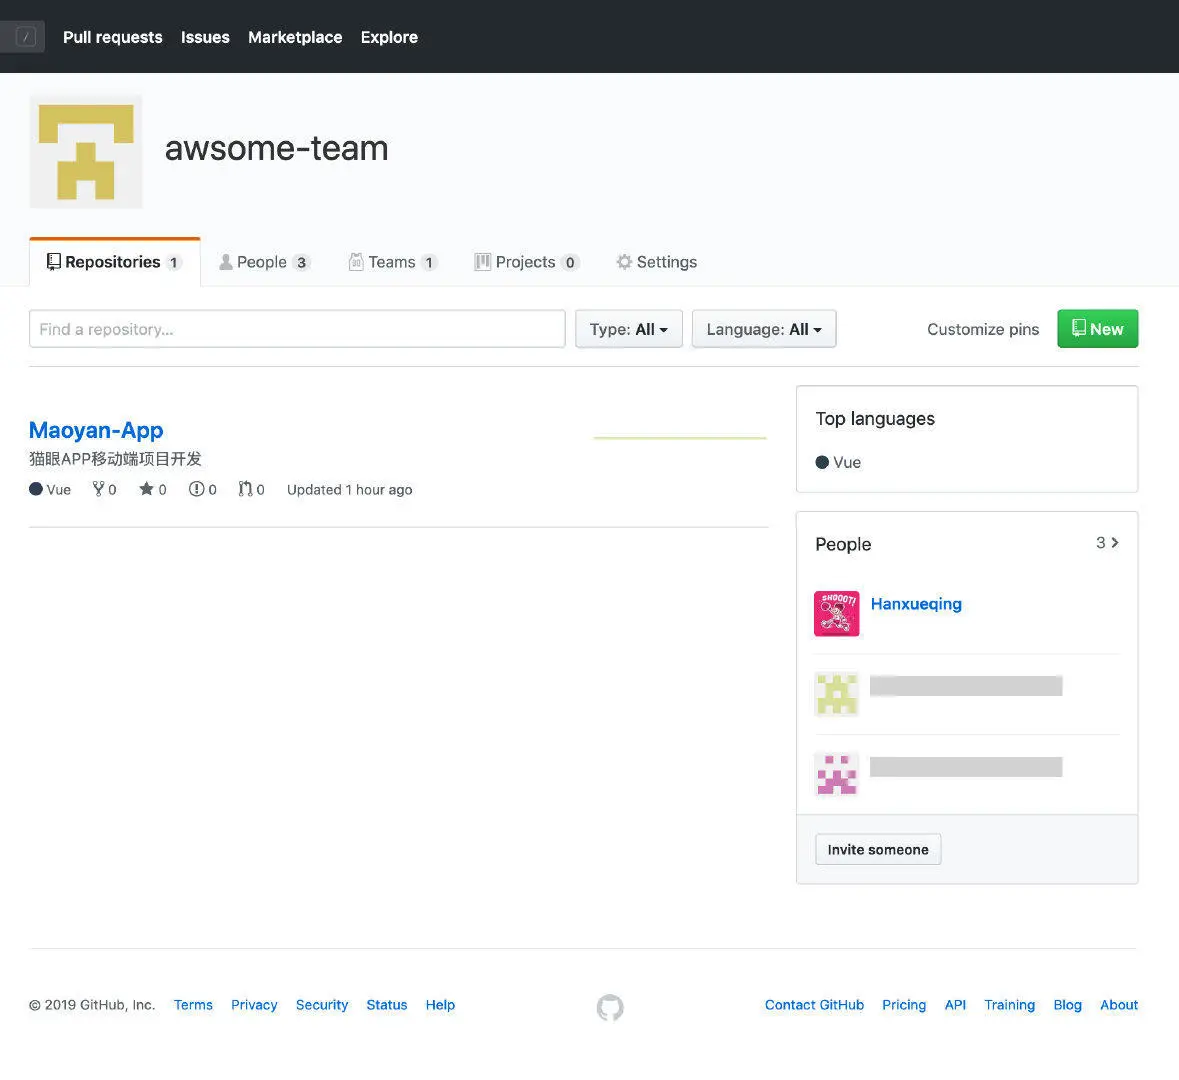Image resolution: width=1179 pixels, height=1080 pixels.
Task: Switch to the Repositories tab
Action: (114, 262)
